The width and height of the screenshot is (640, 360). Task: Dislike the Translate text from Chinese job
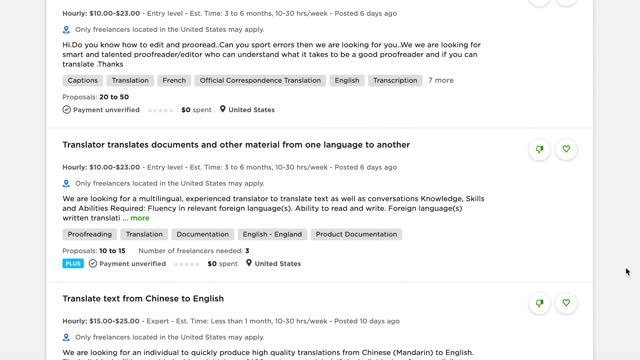pyautogui.click(x=540, y=303)
